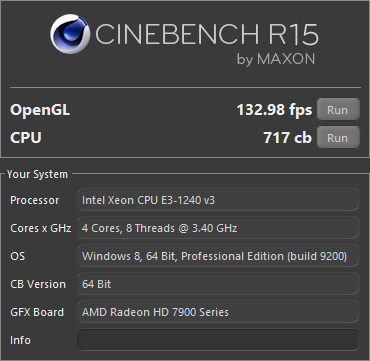Run the CPU benchmark

(338, 137)
